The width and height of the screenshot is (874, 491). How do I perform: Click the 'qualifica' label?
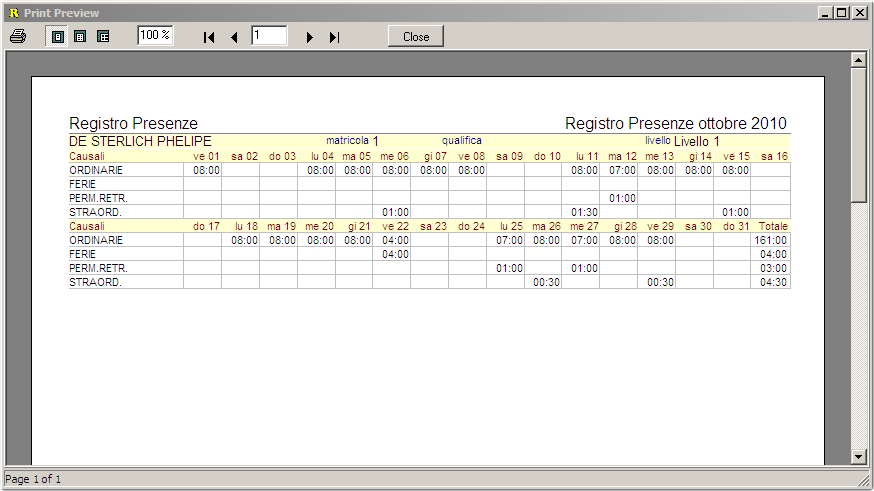462,140
